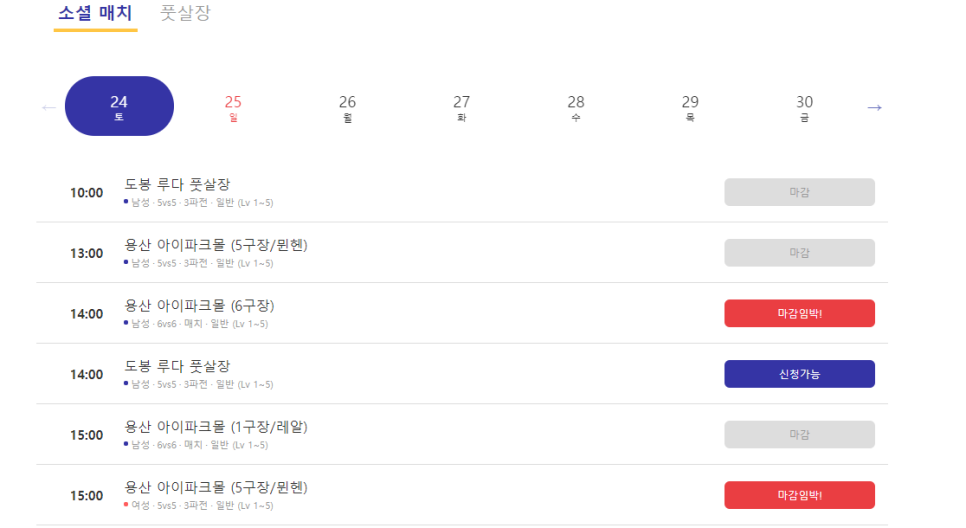Select Sunday the 25th
The width and height of the screenshot is (966, 528).
[x=233, y=108]
